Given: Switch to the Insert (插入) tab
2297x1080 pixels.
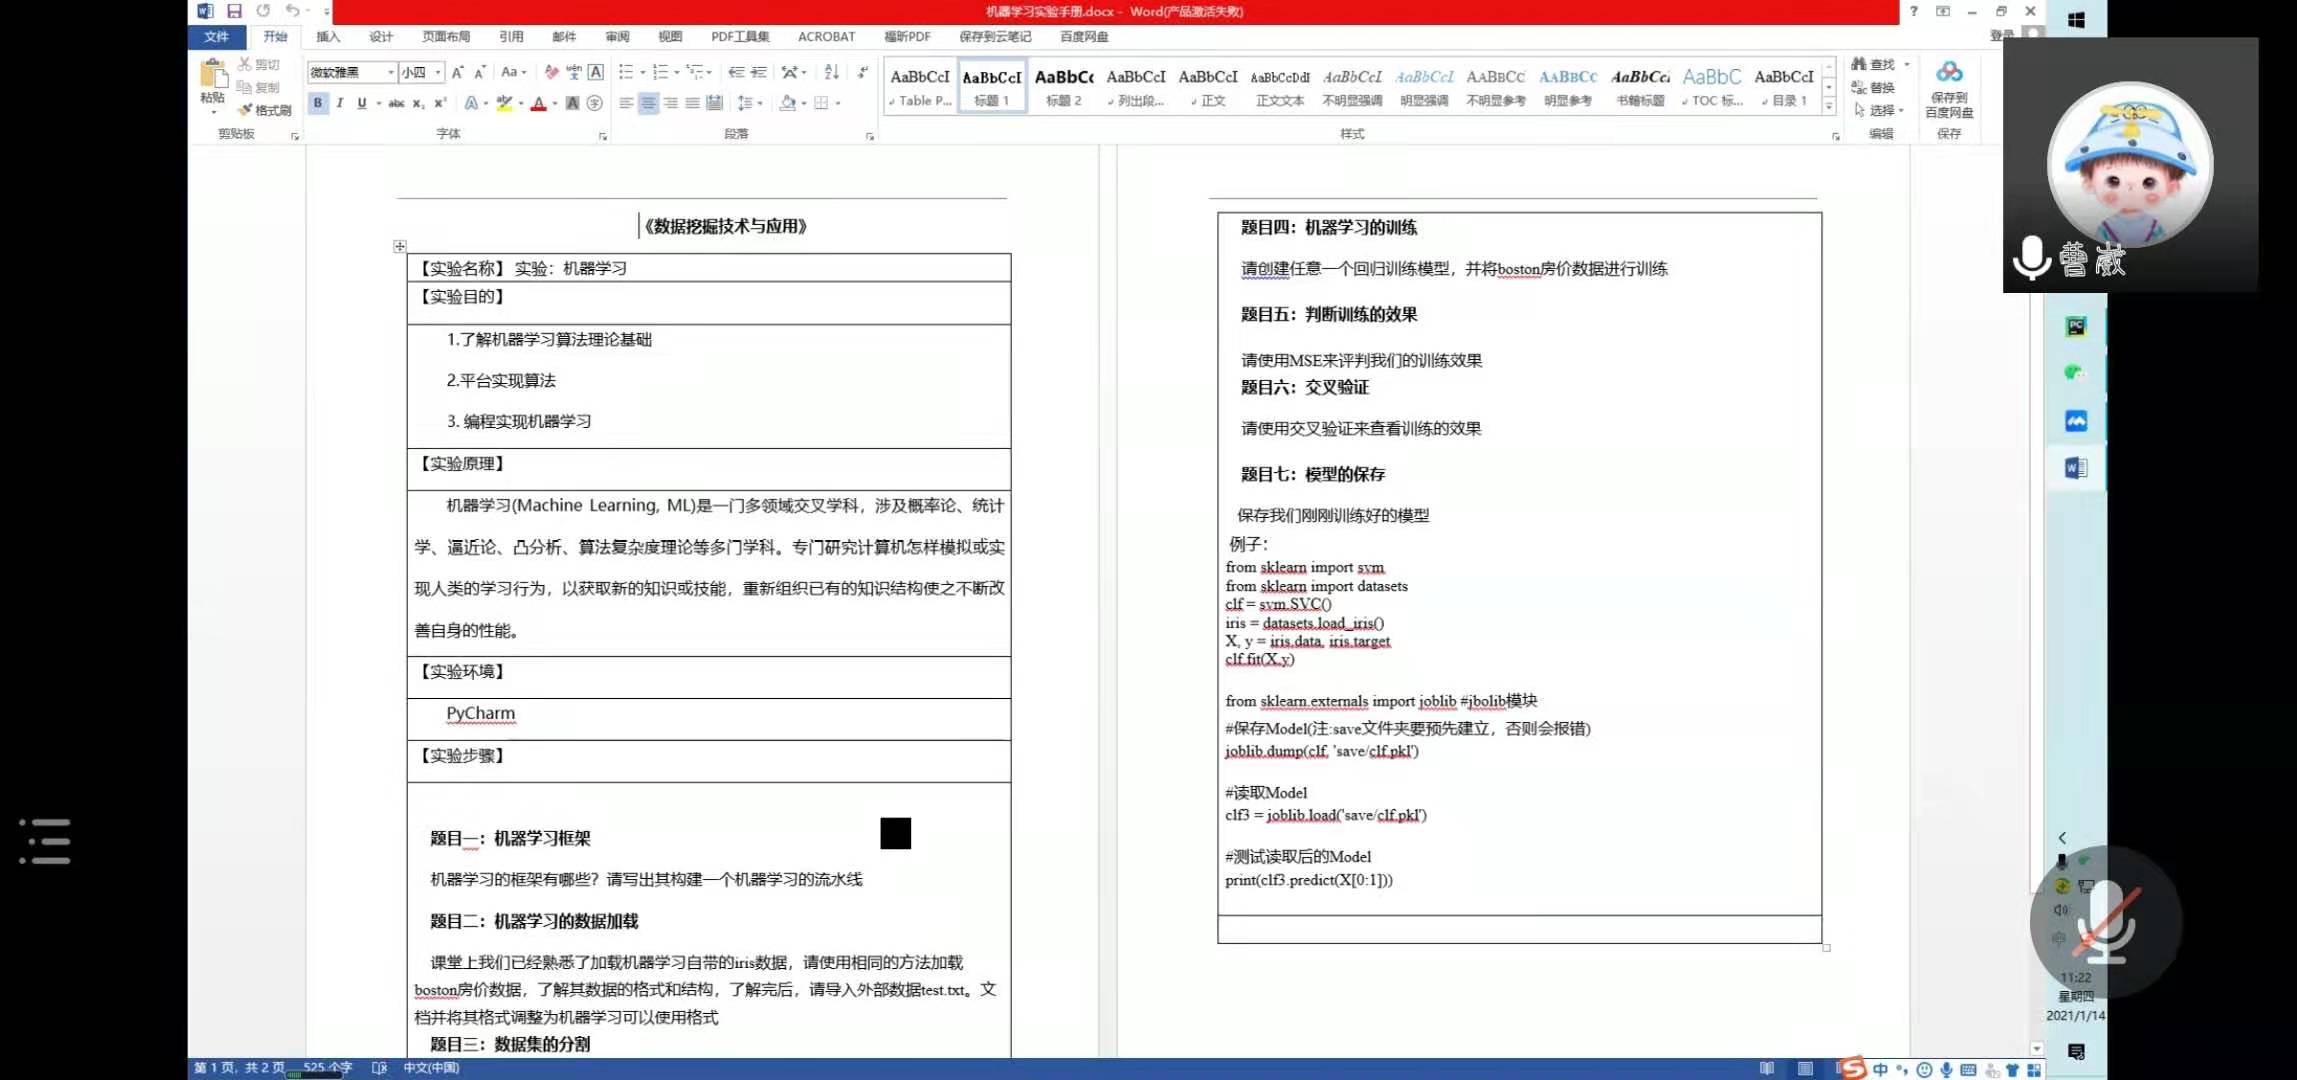Looking at the screenshot, I should click(x=328, y=37).
